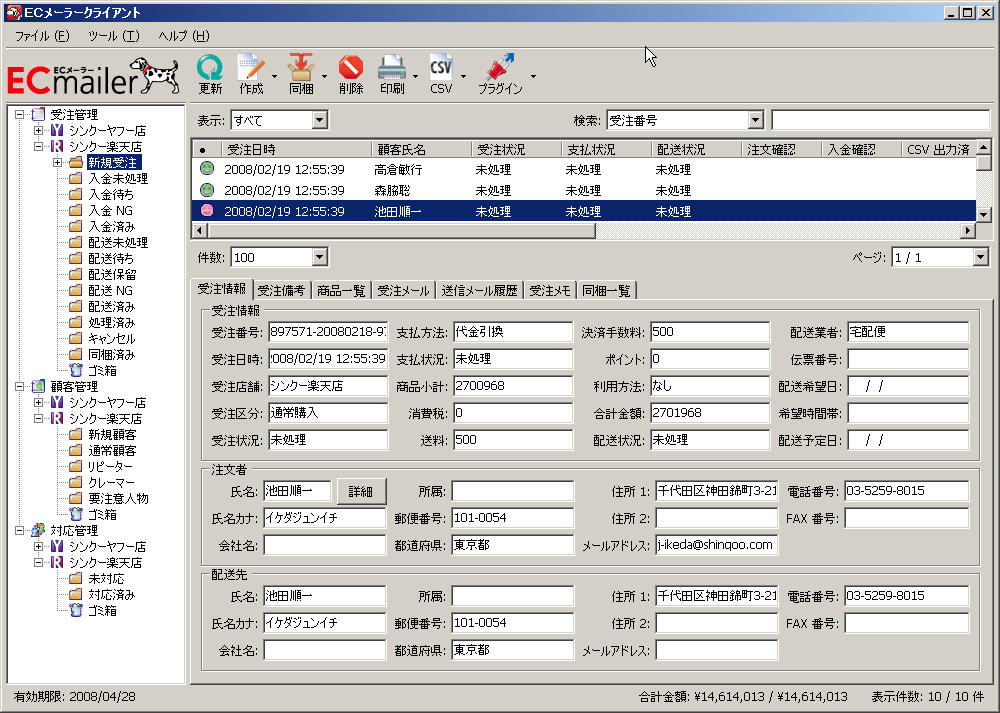Switch to the 受注メール tab
The height and width of the screenshot is (713, 1000).
(403, 291)
